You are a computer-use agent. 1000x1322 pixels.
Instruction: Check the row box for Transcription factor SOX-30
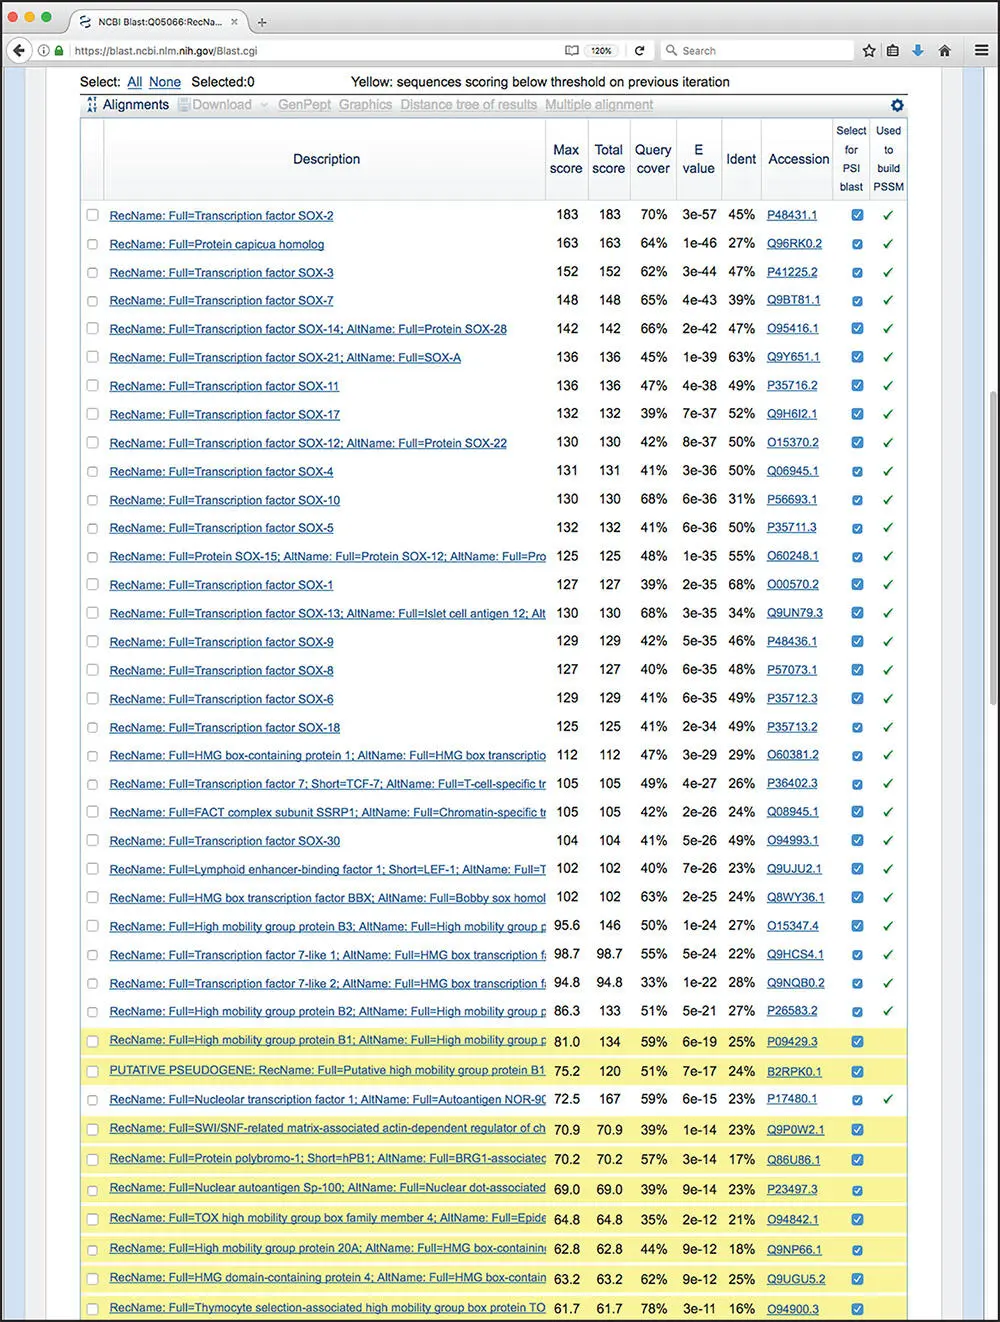pyautogui.click(x=92, y=841)
